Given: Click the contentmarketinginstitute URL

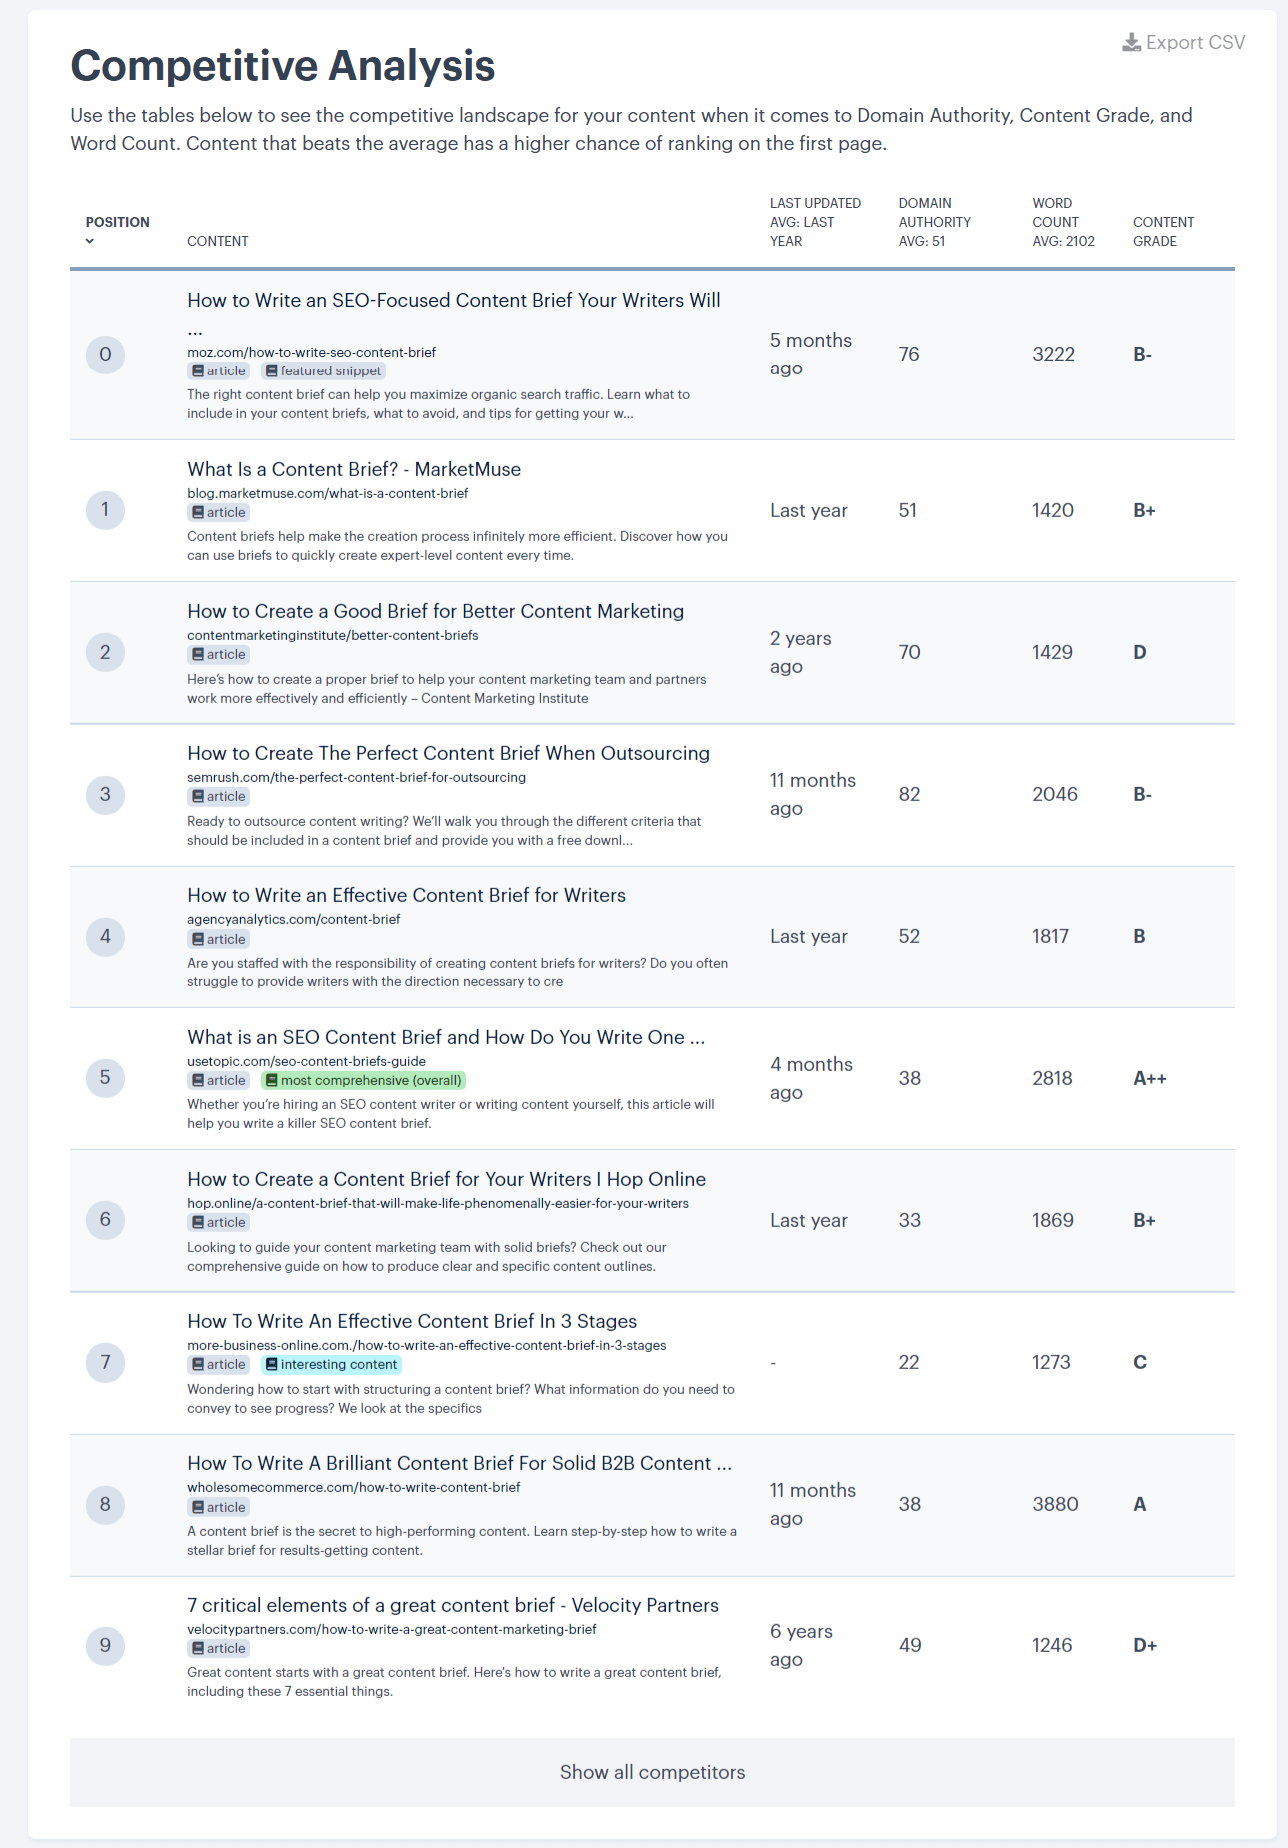Looking at the screenshot, I should point(332,635).
